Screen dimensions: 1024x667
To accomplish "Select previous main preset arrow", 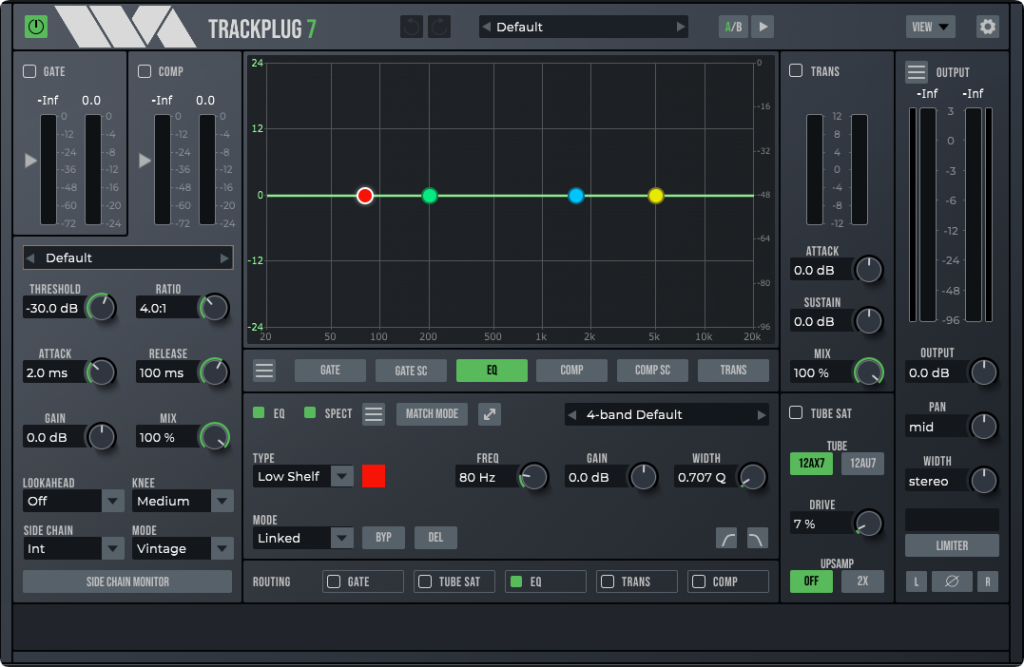I will pos(487,27).
